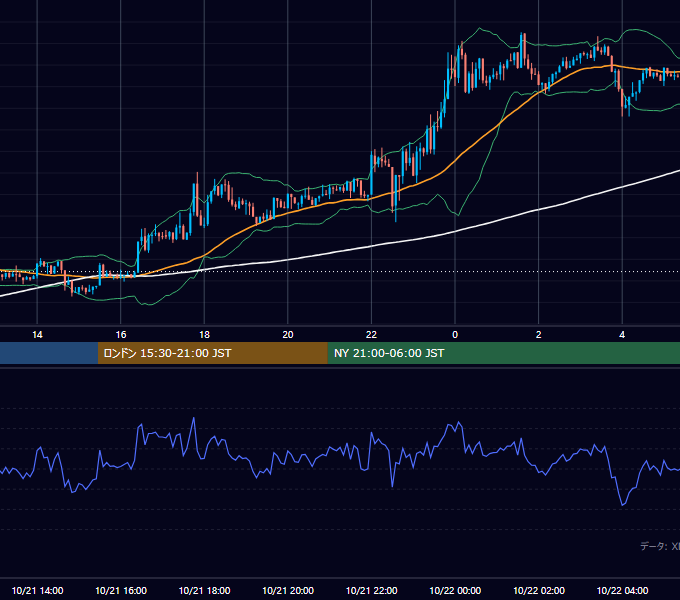
Task: Click the '20' hour label on price chart
Action: (288, 335)
